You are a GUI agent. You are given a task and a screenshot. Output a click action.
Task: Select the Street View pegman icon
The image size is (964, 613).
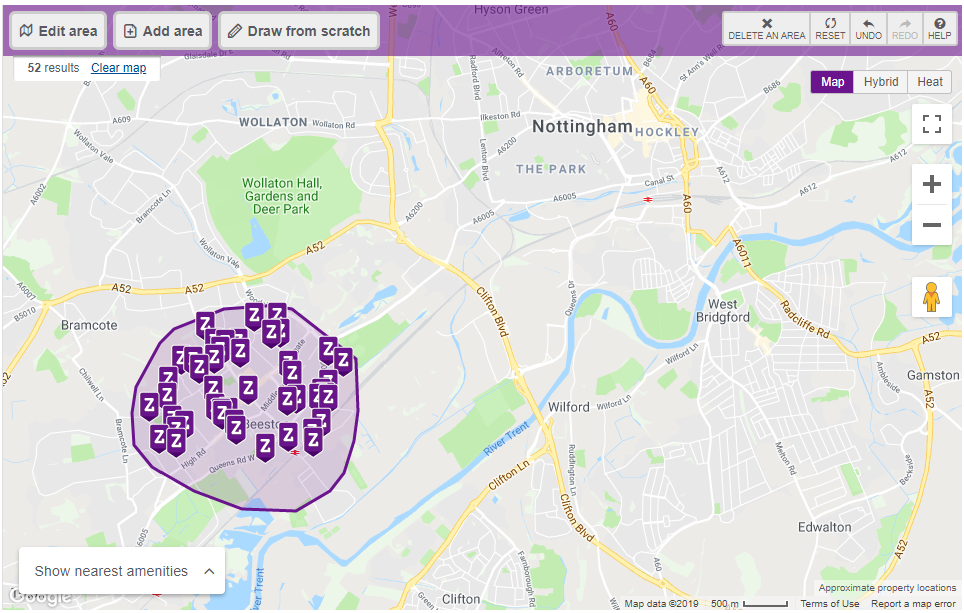pyautogui.click(x=932, y=297)
